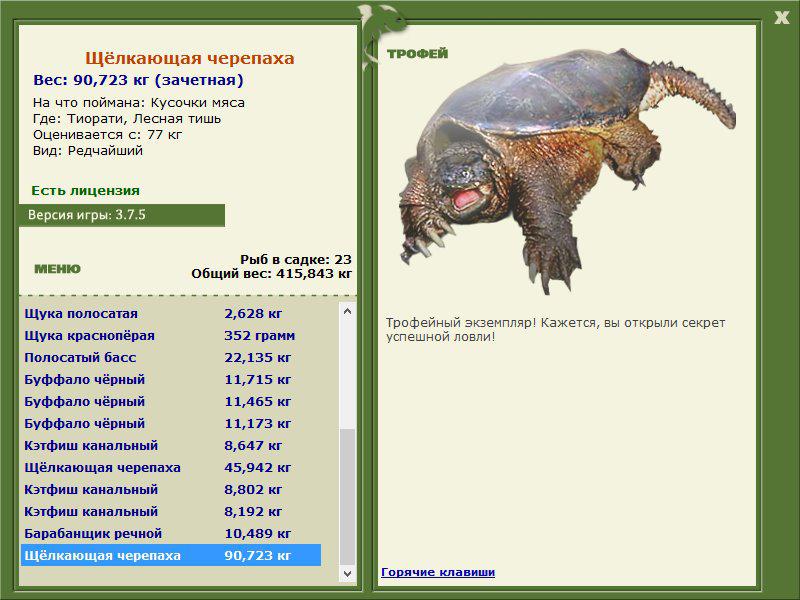Image resolution: width=800 pixels, height=600 pixels.
Task: Select Щука полосатая 2,628 кг row
Action: coord(171,314)
